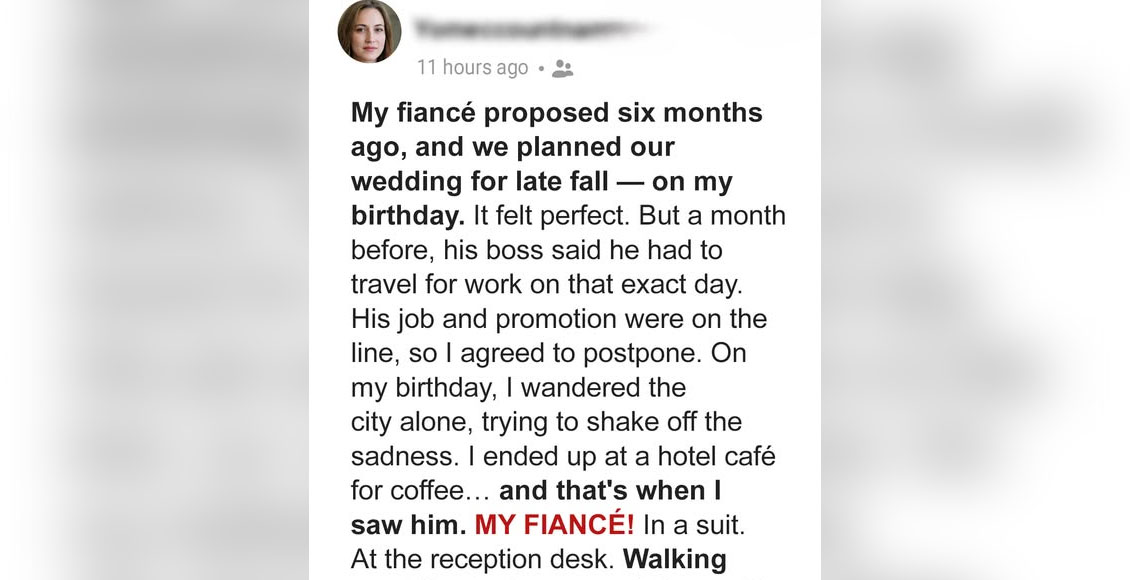Open the poster's profile picture
The image size is (1130, 580).
(x=370, y=31)
